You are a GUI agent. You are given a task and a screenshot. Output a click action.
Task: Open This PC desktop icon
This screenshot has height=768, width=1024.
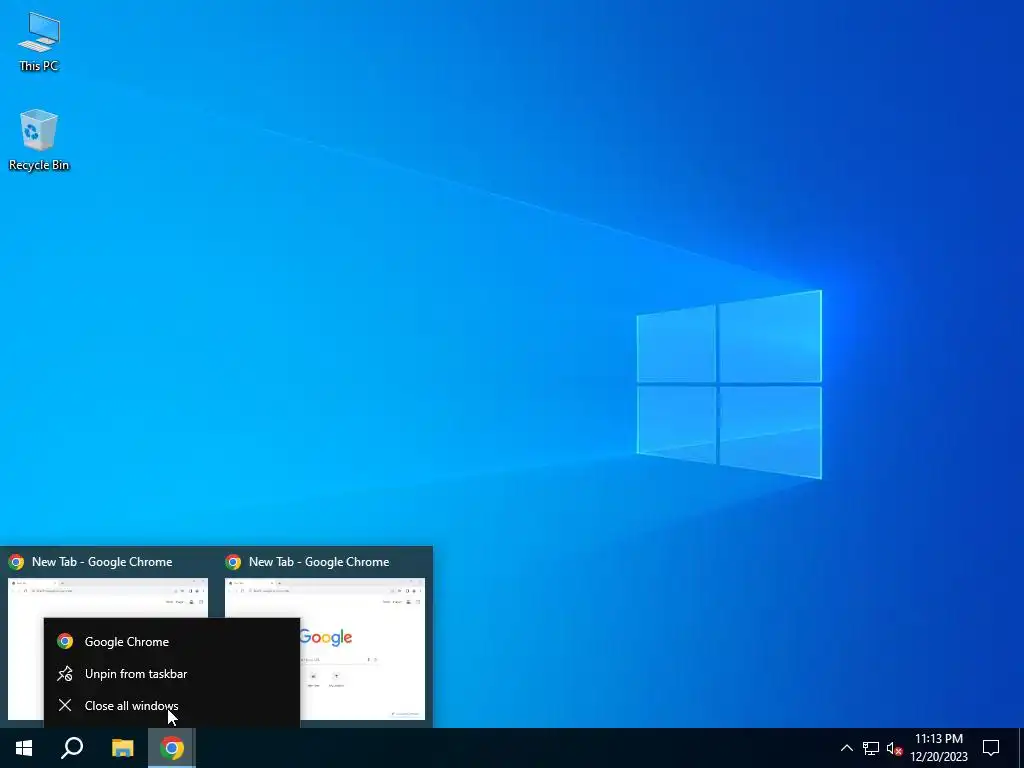click(39, 42)
